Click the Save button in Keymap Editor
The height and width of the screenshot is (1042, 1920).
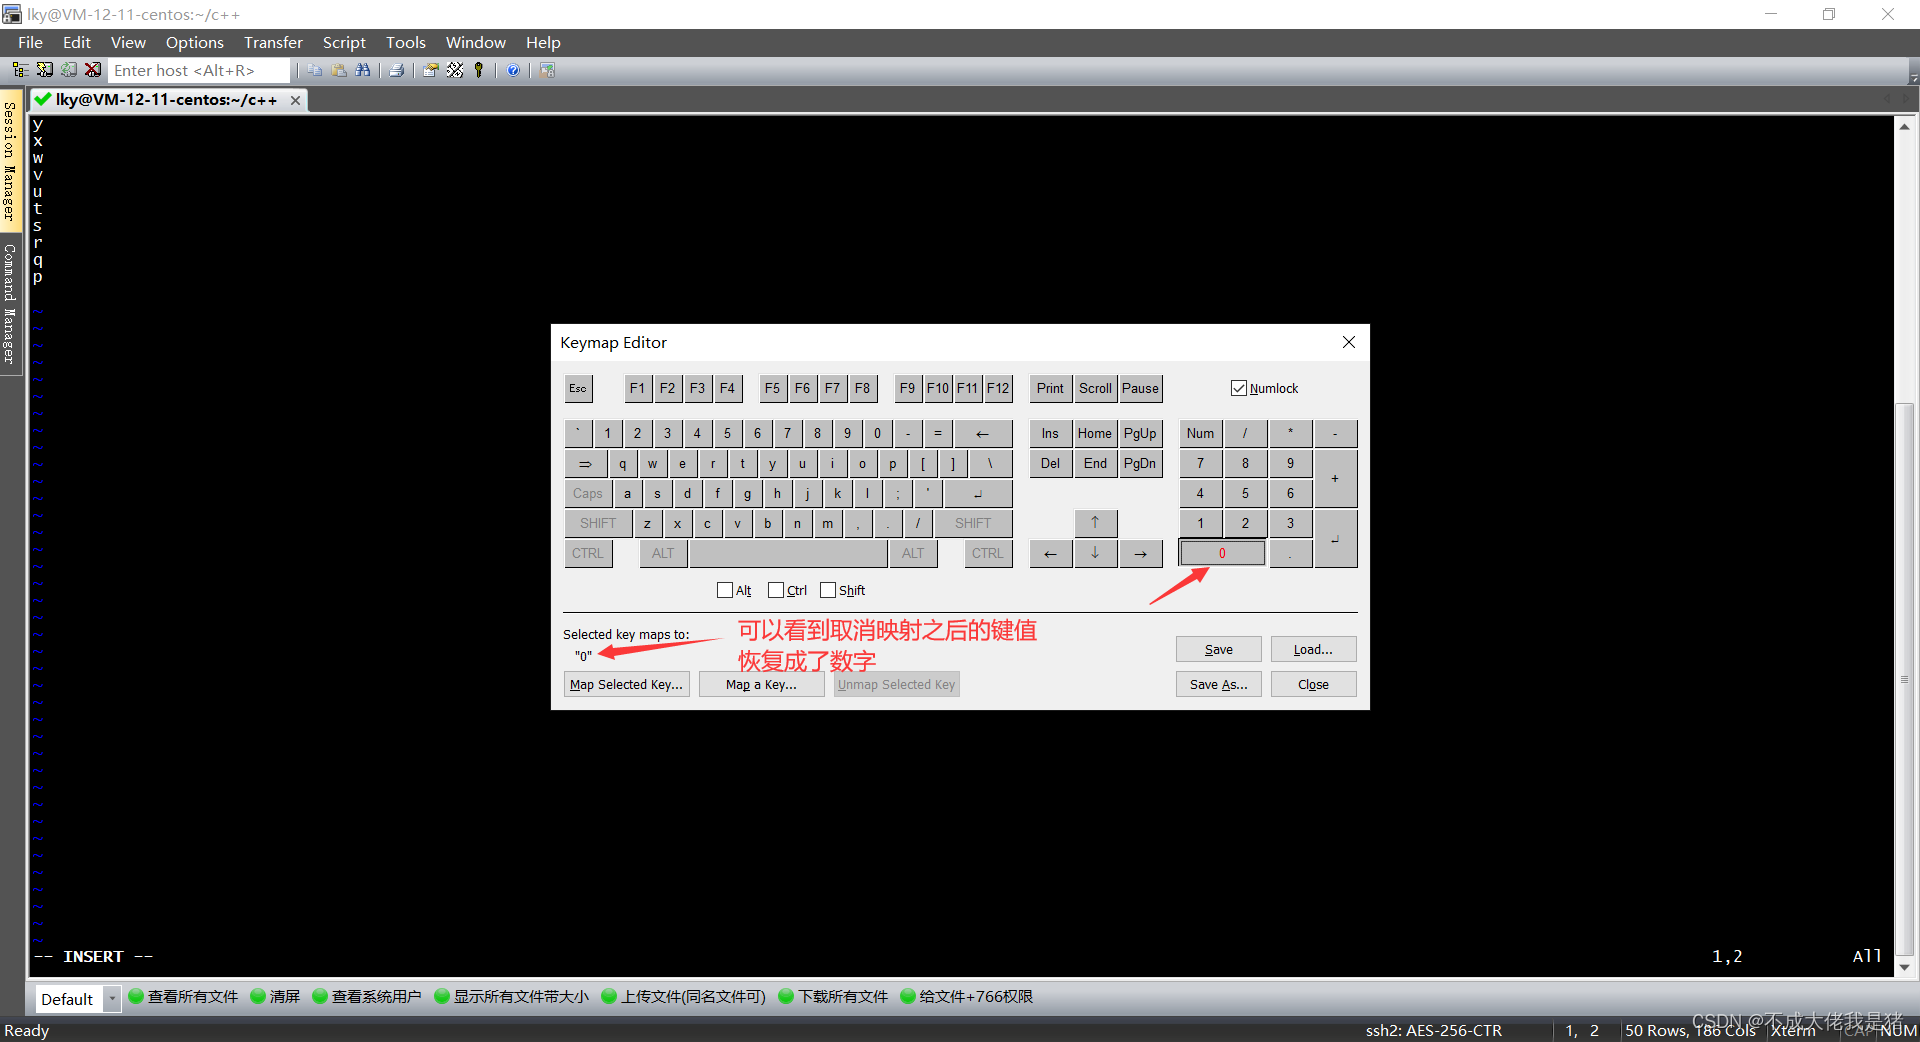click(1218, 649)
